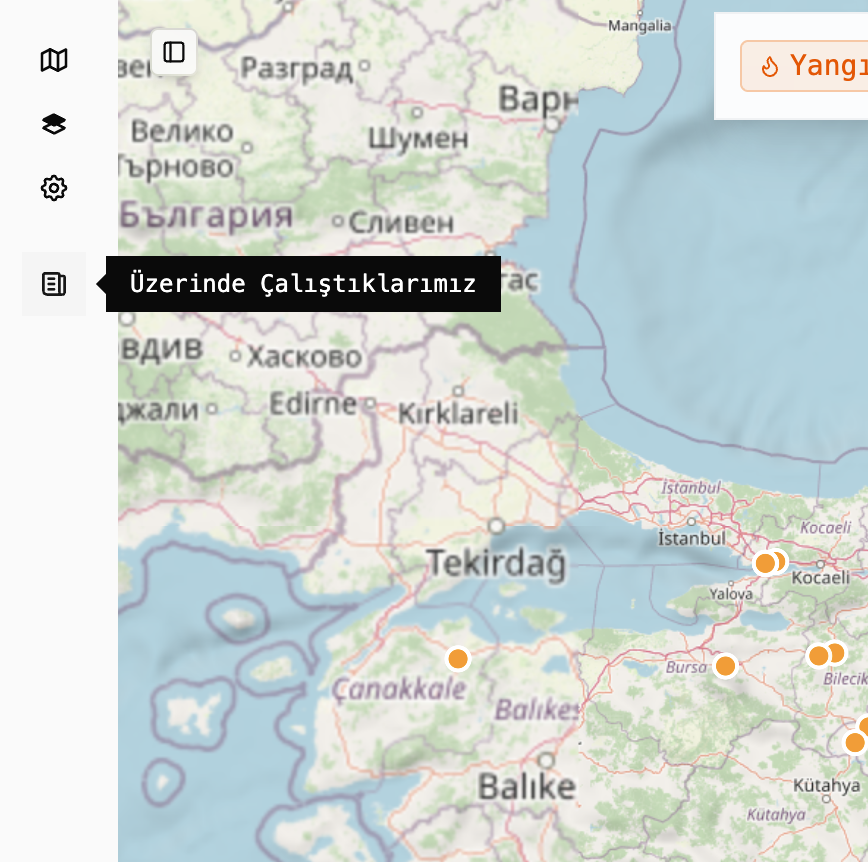
Task: Click the Хасково city label
Action: tap(304, 357)
